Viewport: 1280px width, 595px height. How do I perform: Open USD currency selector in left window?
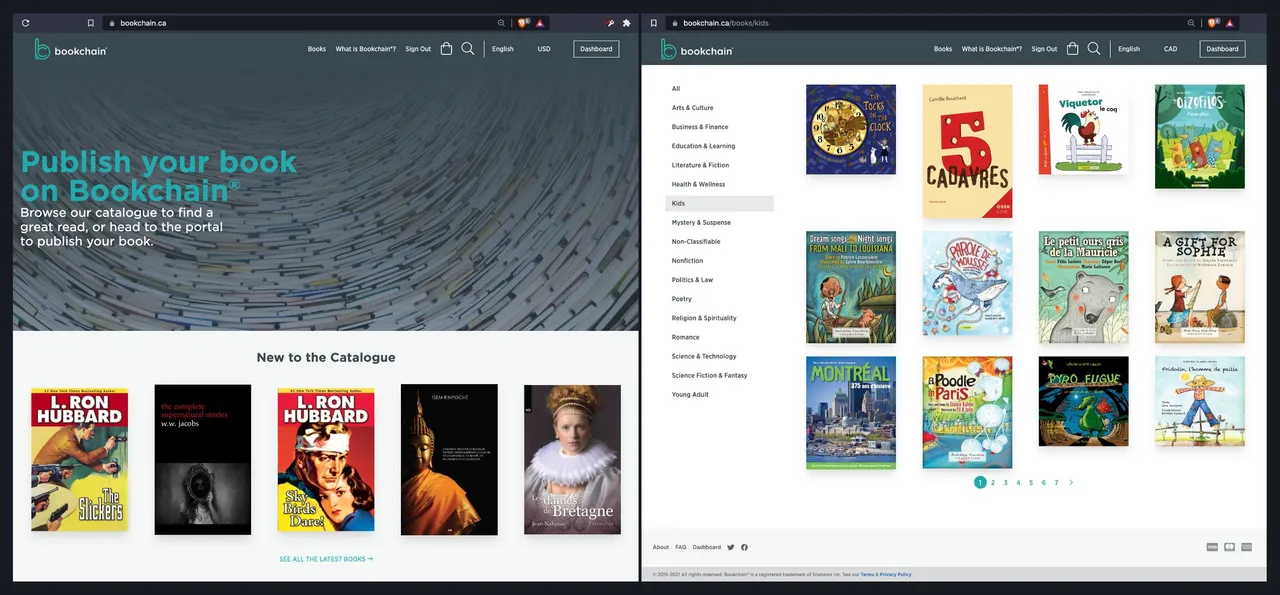point(544,49)
